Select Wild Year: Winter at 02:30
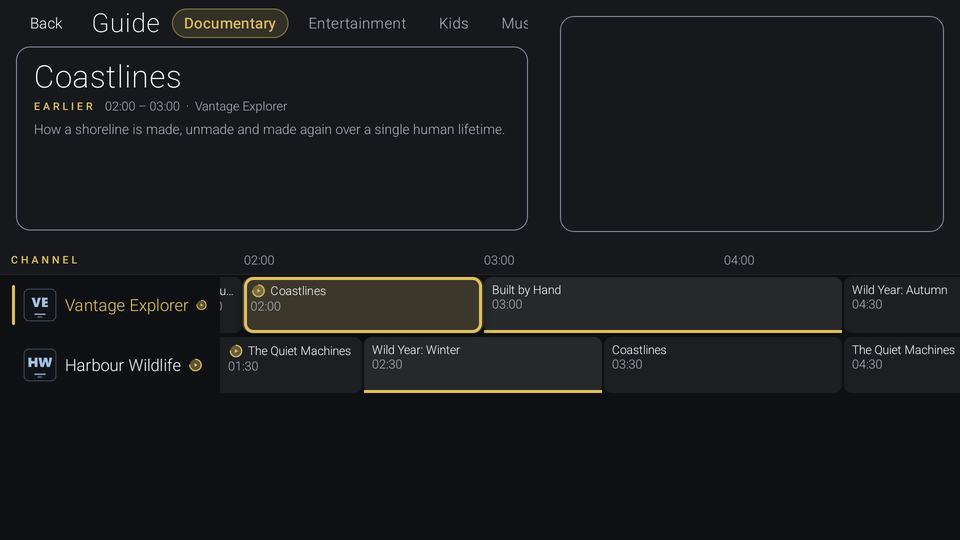Screen dimensions: 960x540 (x=482, y=365)
